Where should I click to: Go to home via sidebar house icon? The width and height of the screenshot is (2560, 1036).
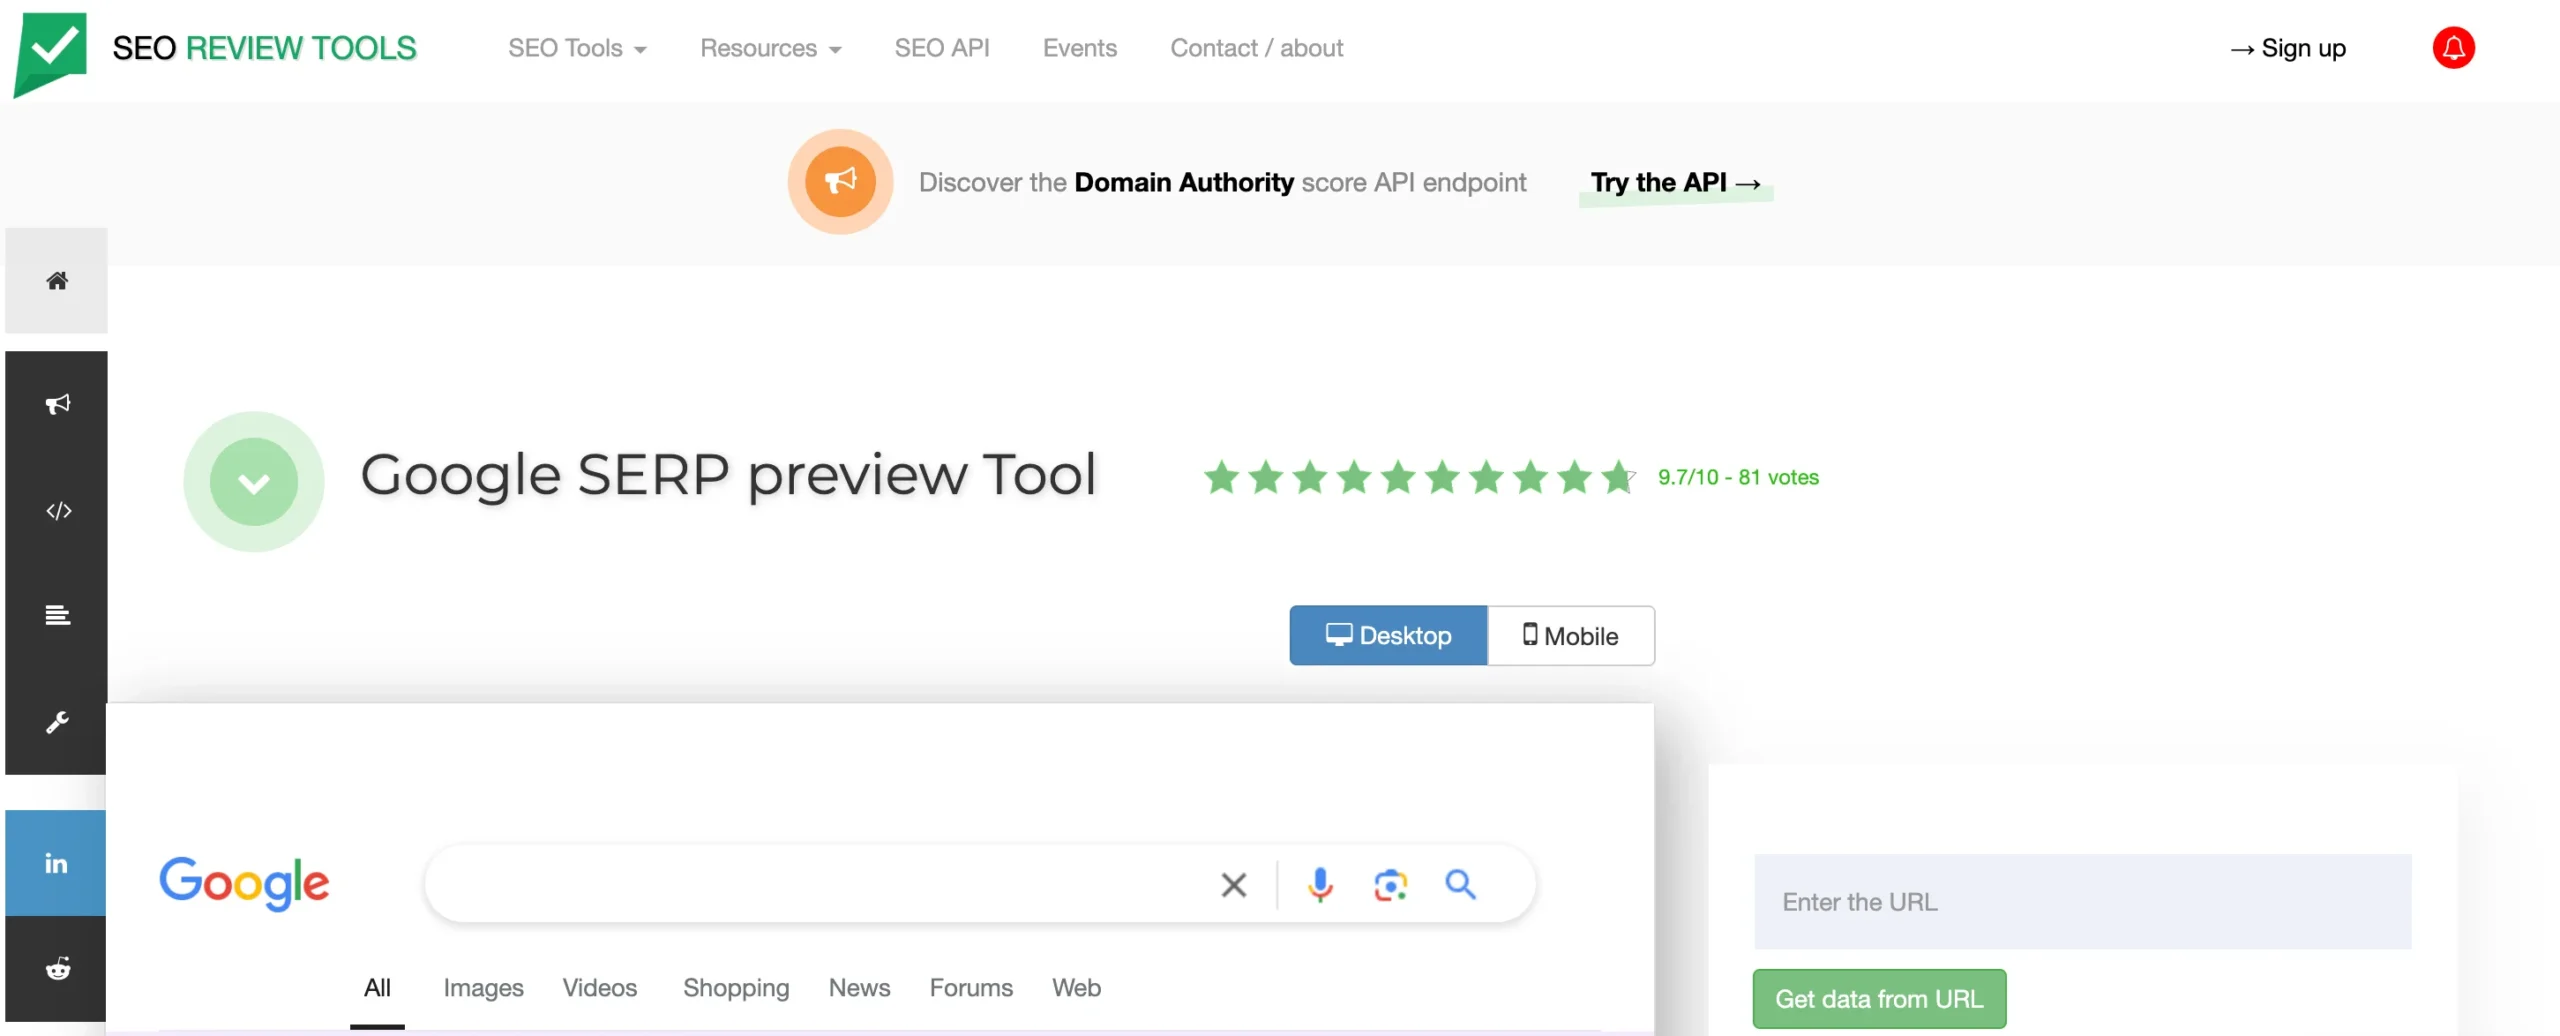click(x=57, y=280)
